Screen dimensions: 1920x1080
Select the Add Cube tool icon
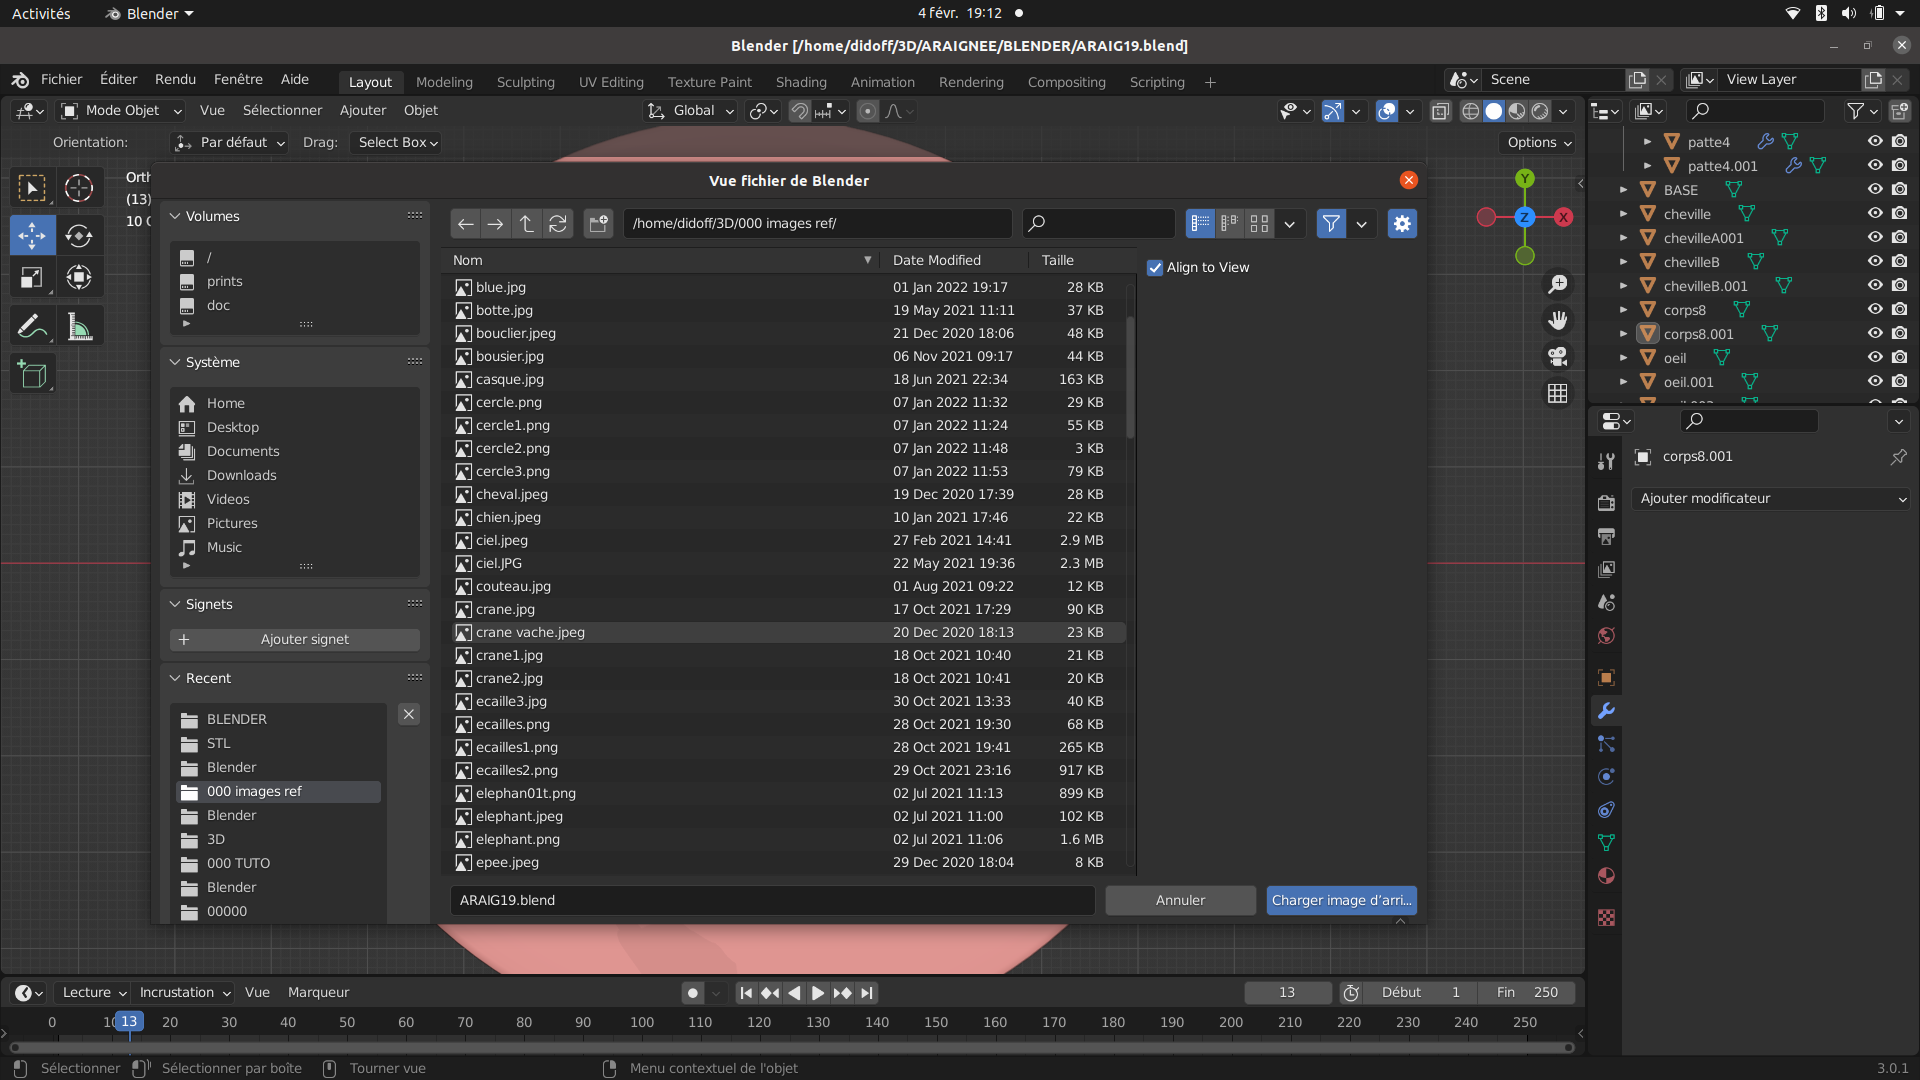pyautogui.click(x=32, y=375)
